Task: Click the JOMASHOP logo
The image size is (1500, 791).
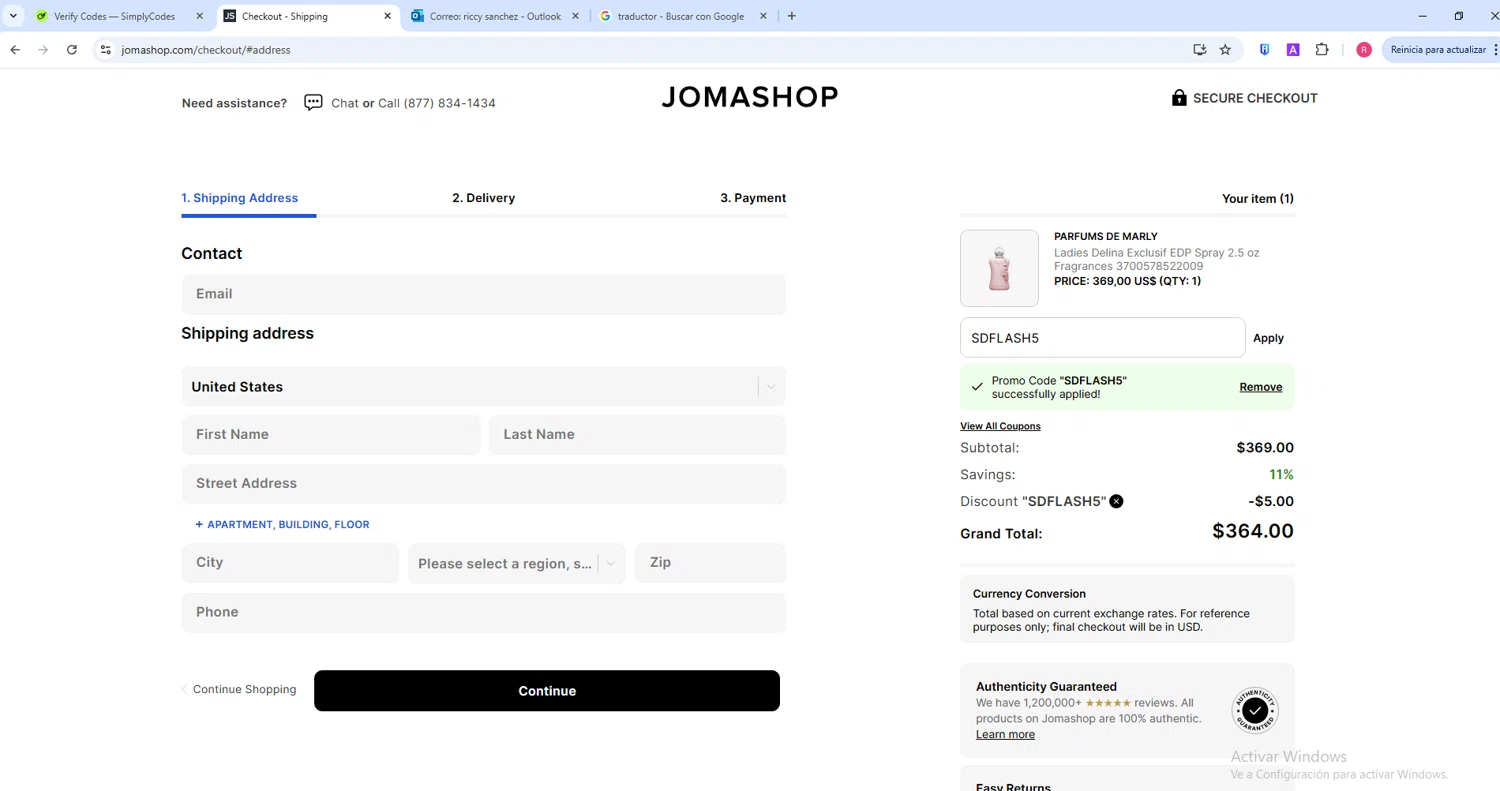Action: [x=750, y=97]
